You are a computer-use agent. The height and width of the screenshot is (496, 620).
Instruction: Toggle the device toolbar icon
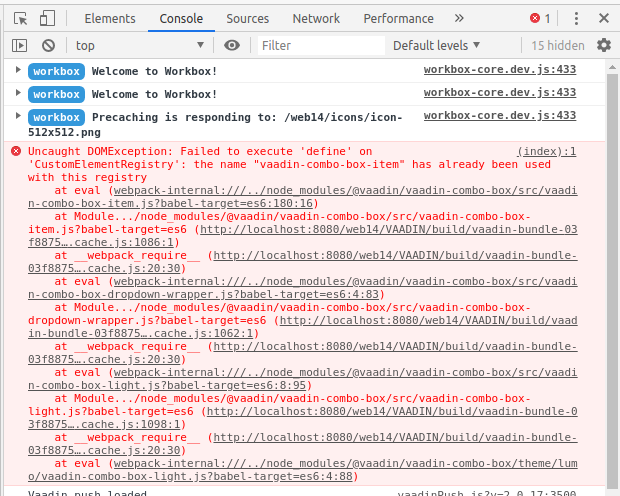[47, 18]
